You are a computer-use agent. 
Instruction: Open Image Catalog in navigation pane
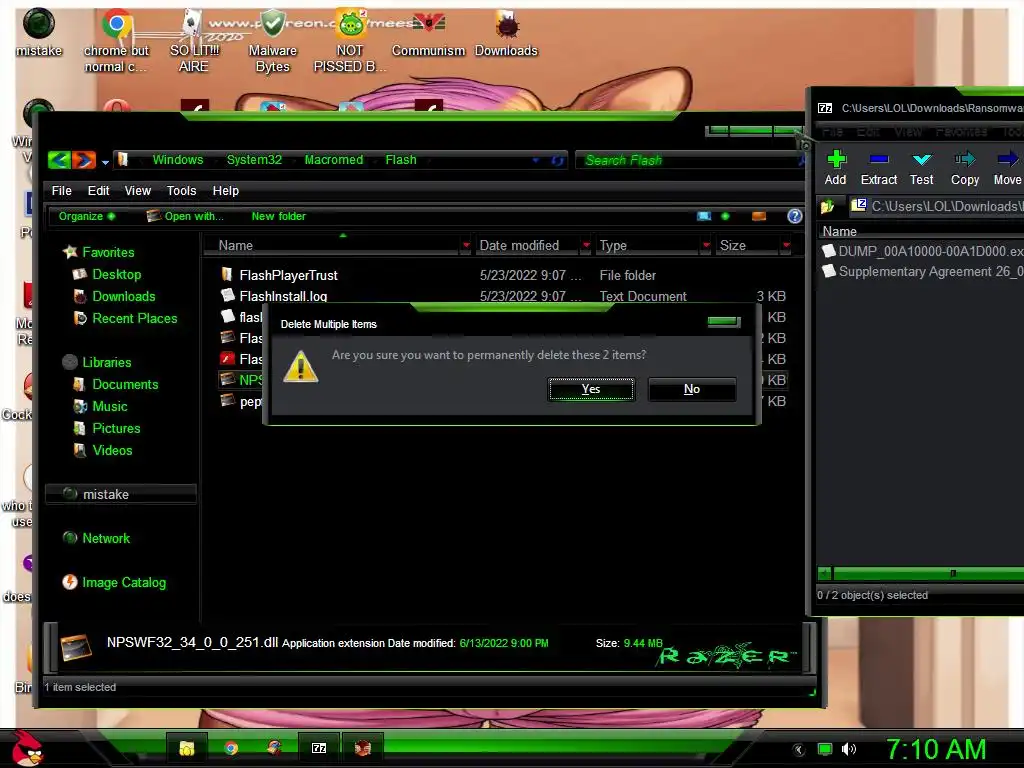point(124,583)
